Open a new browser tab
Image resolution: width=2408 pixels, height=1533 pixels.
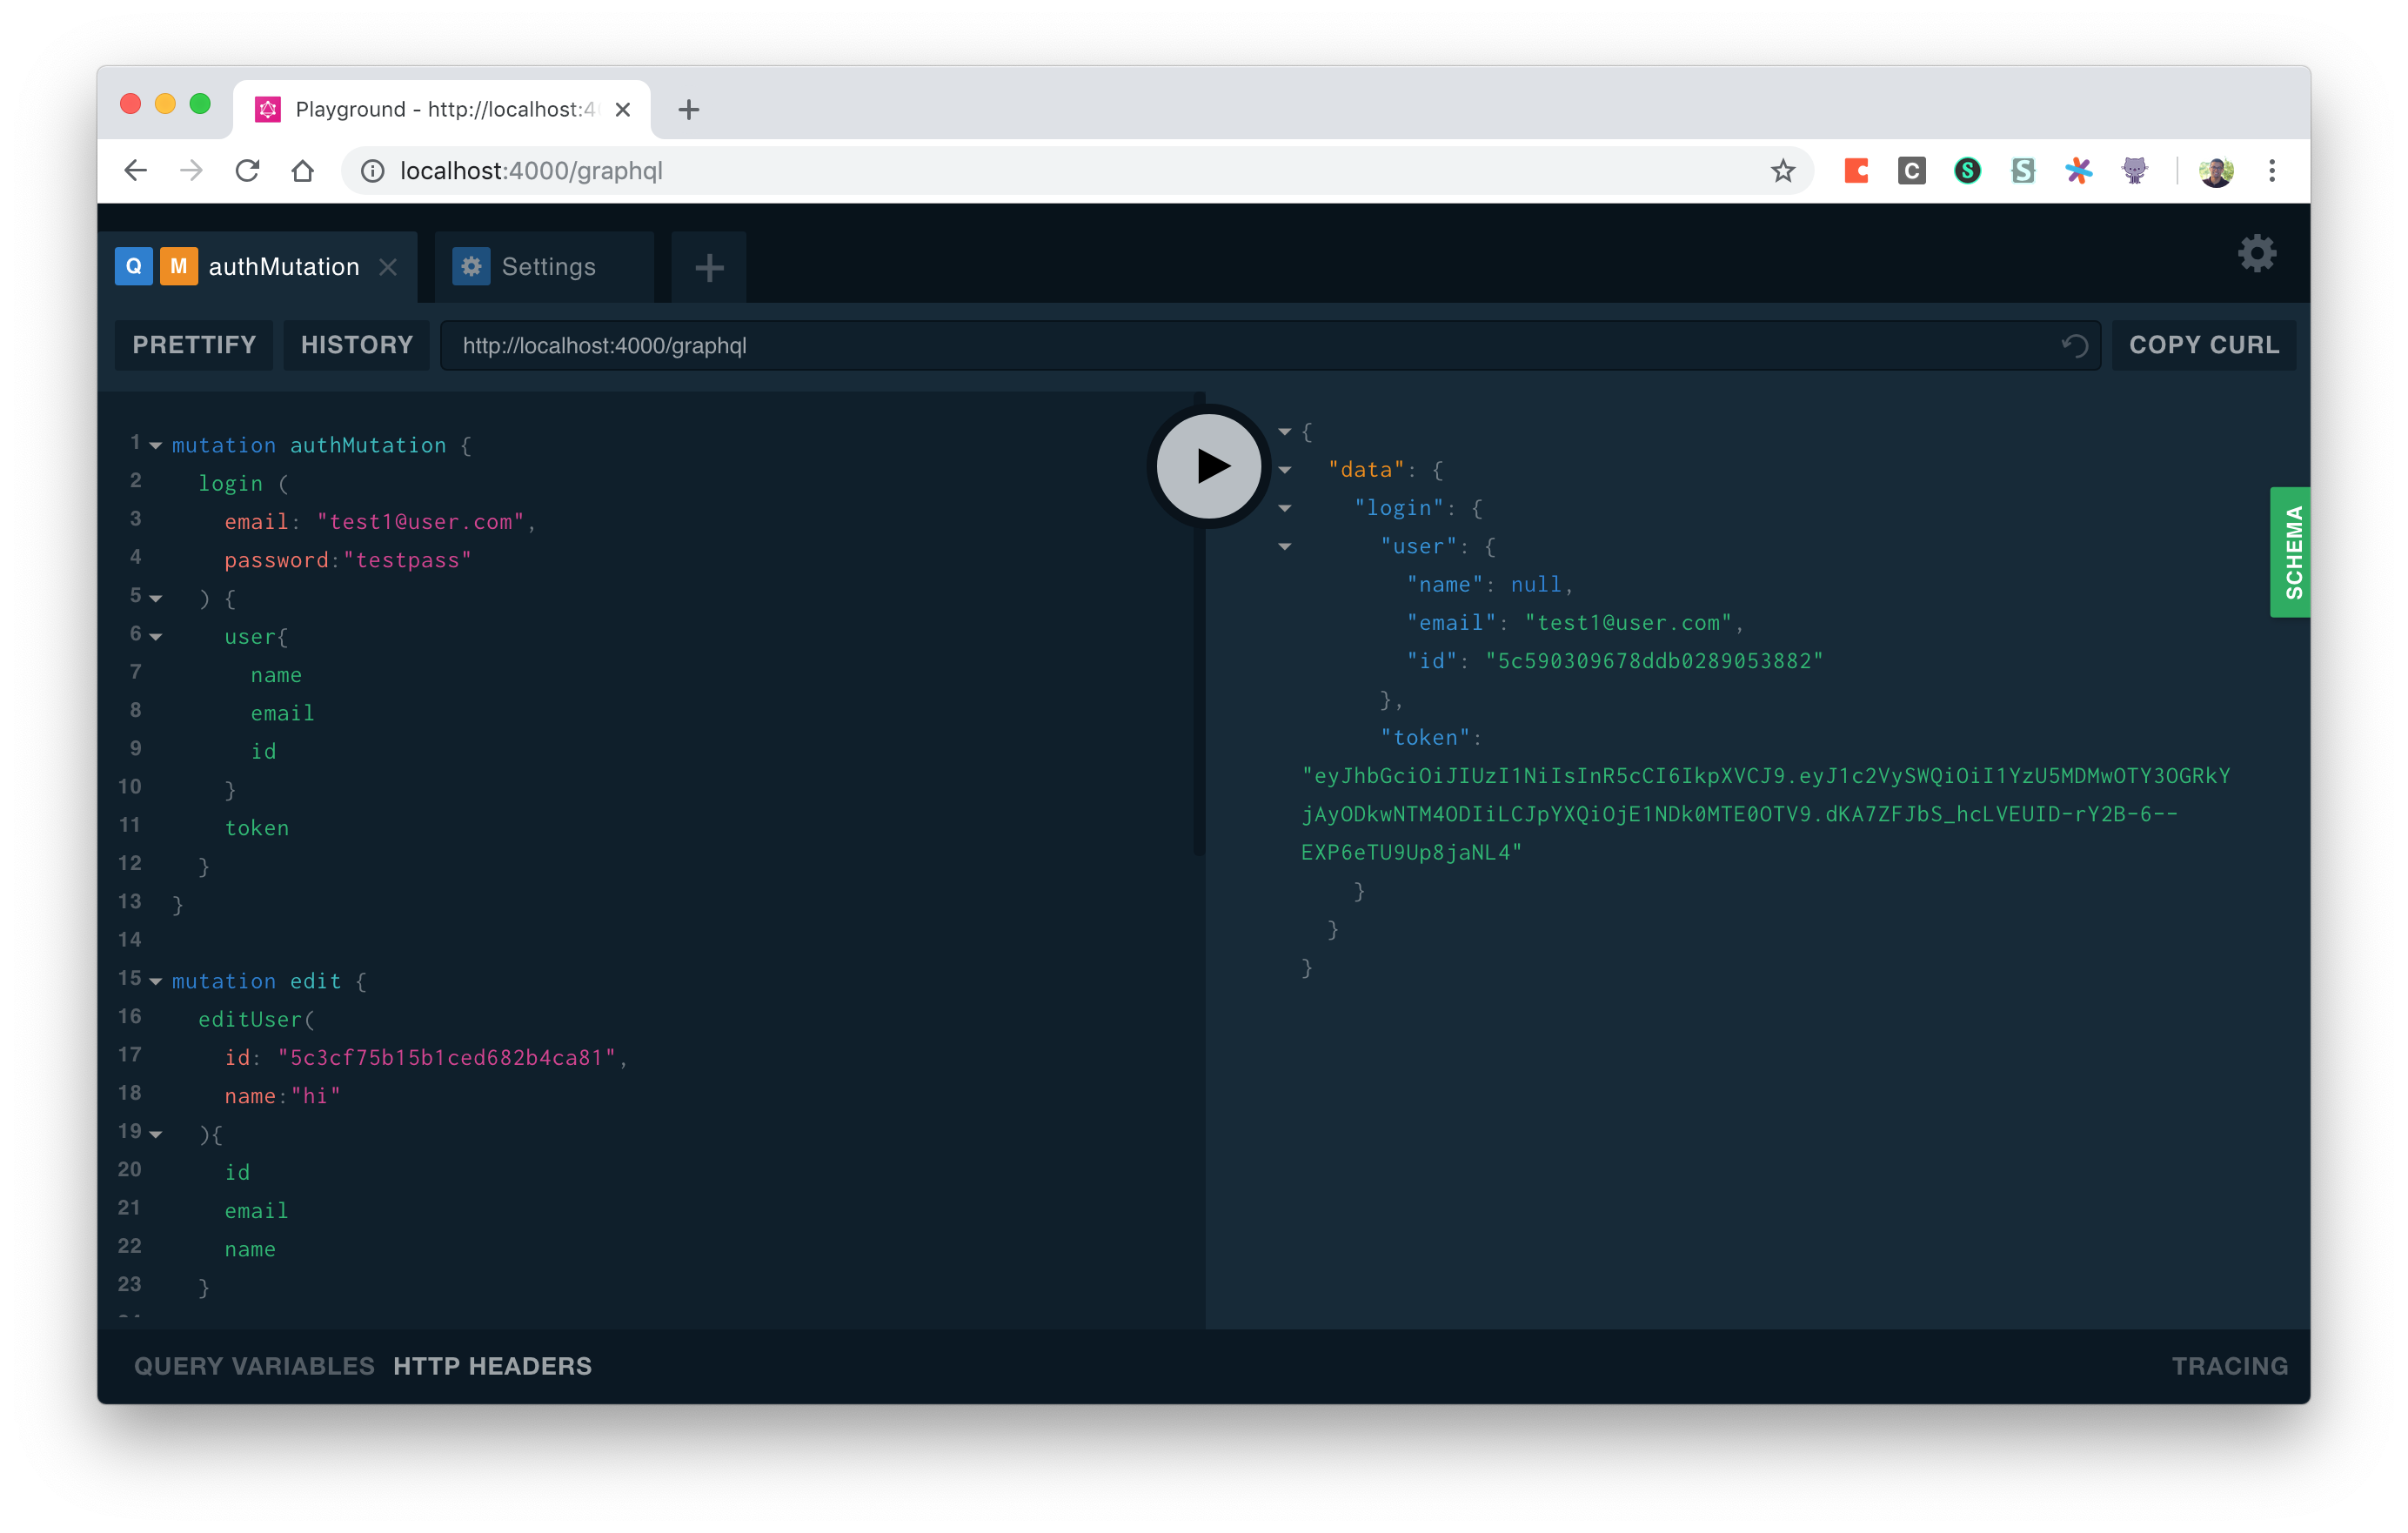[688, 109]
